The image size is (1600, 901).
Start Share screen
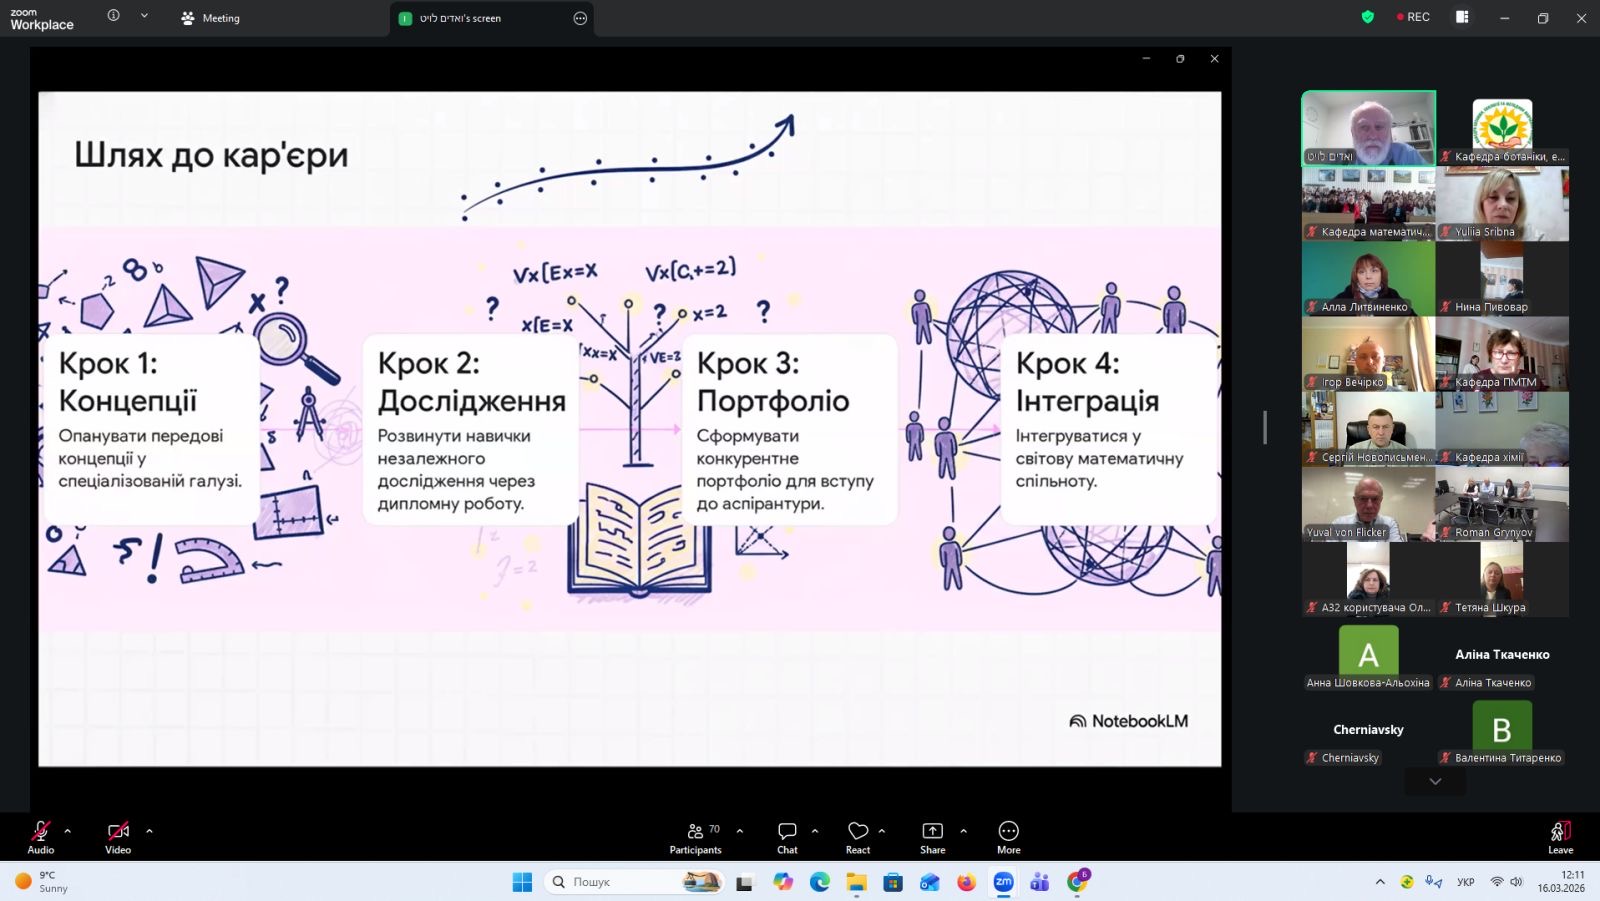[x=932, y=837]
